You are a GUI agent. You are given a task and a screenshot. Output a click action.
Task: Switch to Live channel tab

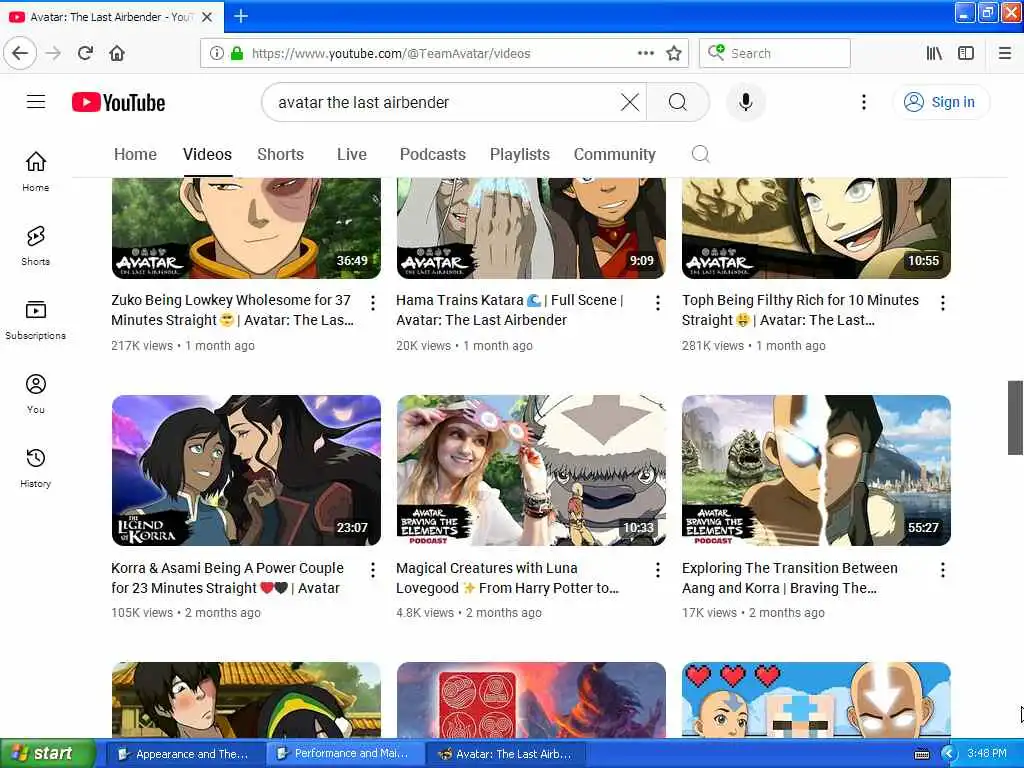(x=351, y=154)
